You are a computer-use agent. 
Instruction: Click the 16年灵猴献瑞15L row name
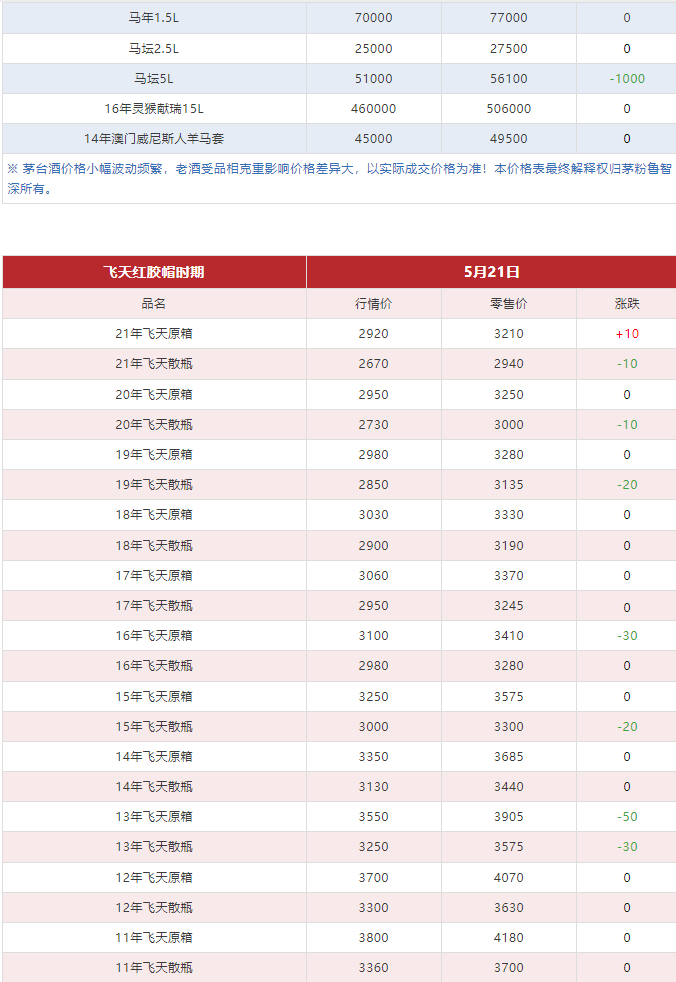pos(154,108)
